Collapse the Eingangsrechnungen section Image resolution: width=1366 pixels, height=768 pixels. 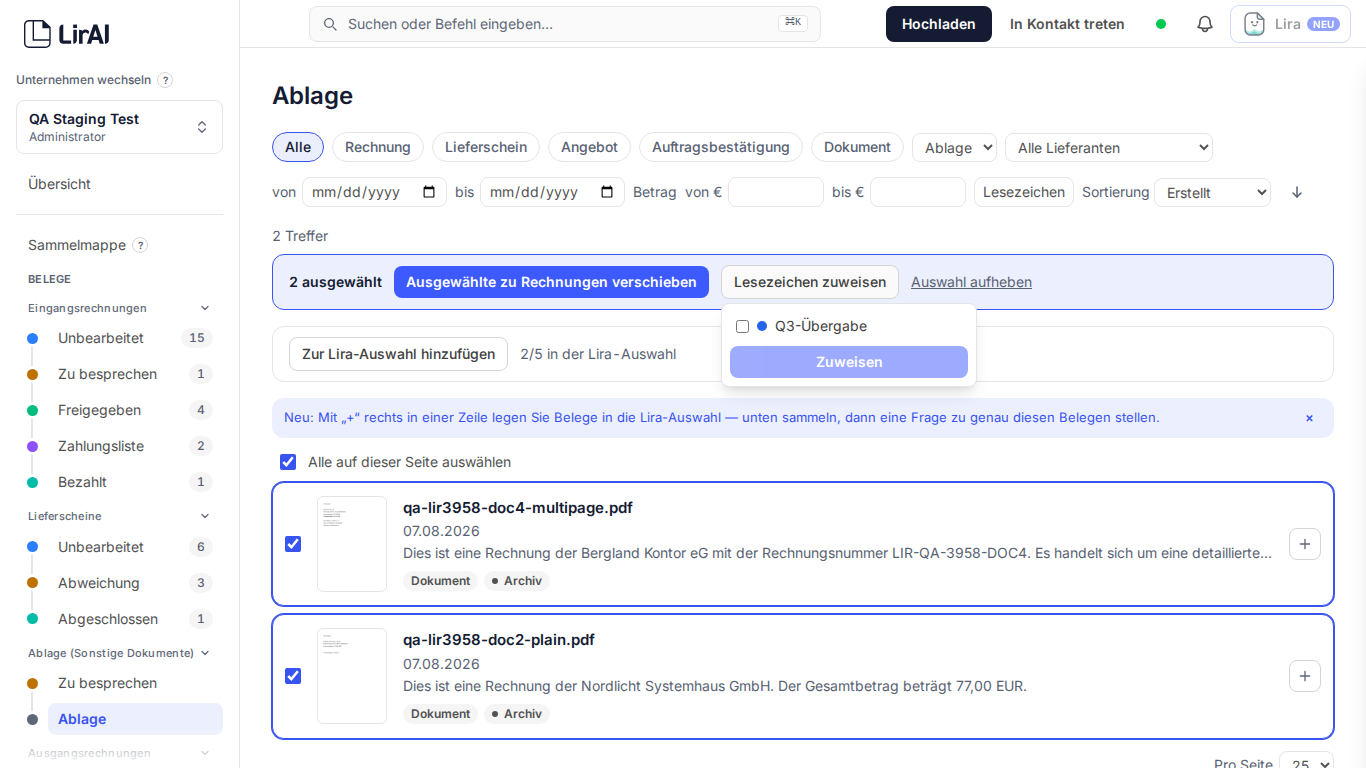pos(205,308)
